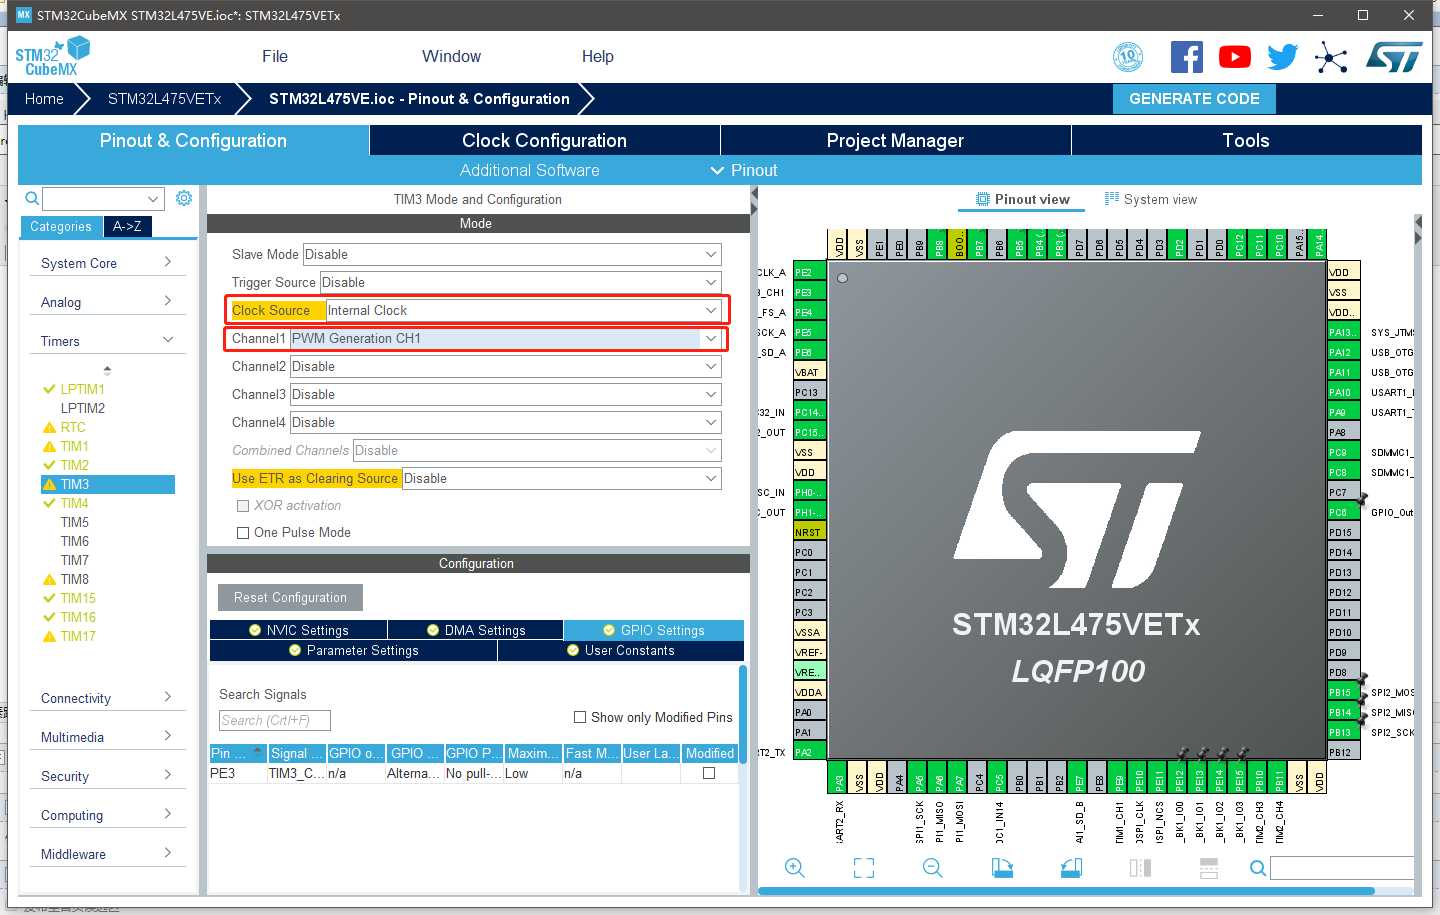This screenshot has width=1440, height=915.
Task: Click the pin search magnifier icon
Action: [x=1258, y=868]
